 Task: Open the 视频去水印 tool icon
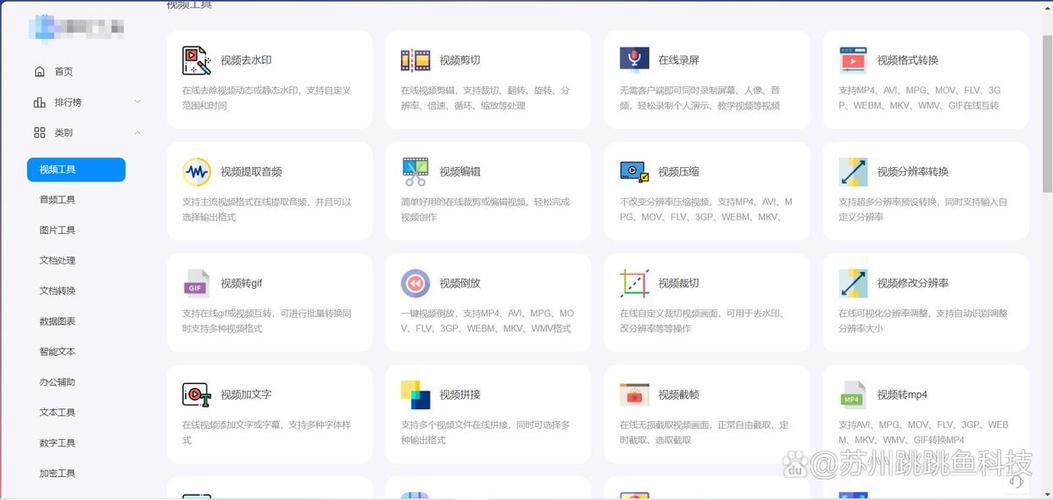pyautogui.click(x=196, y=60)
